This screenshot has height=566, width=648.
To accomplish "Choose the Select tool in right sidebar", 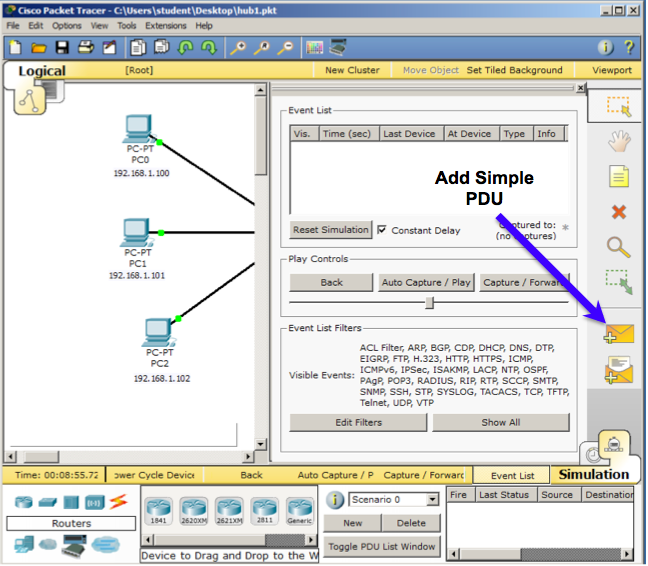I will click(x=619, y=106).
